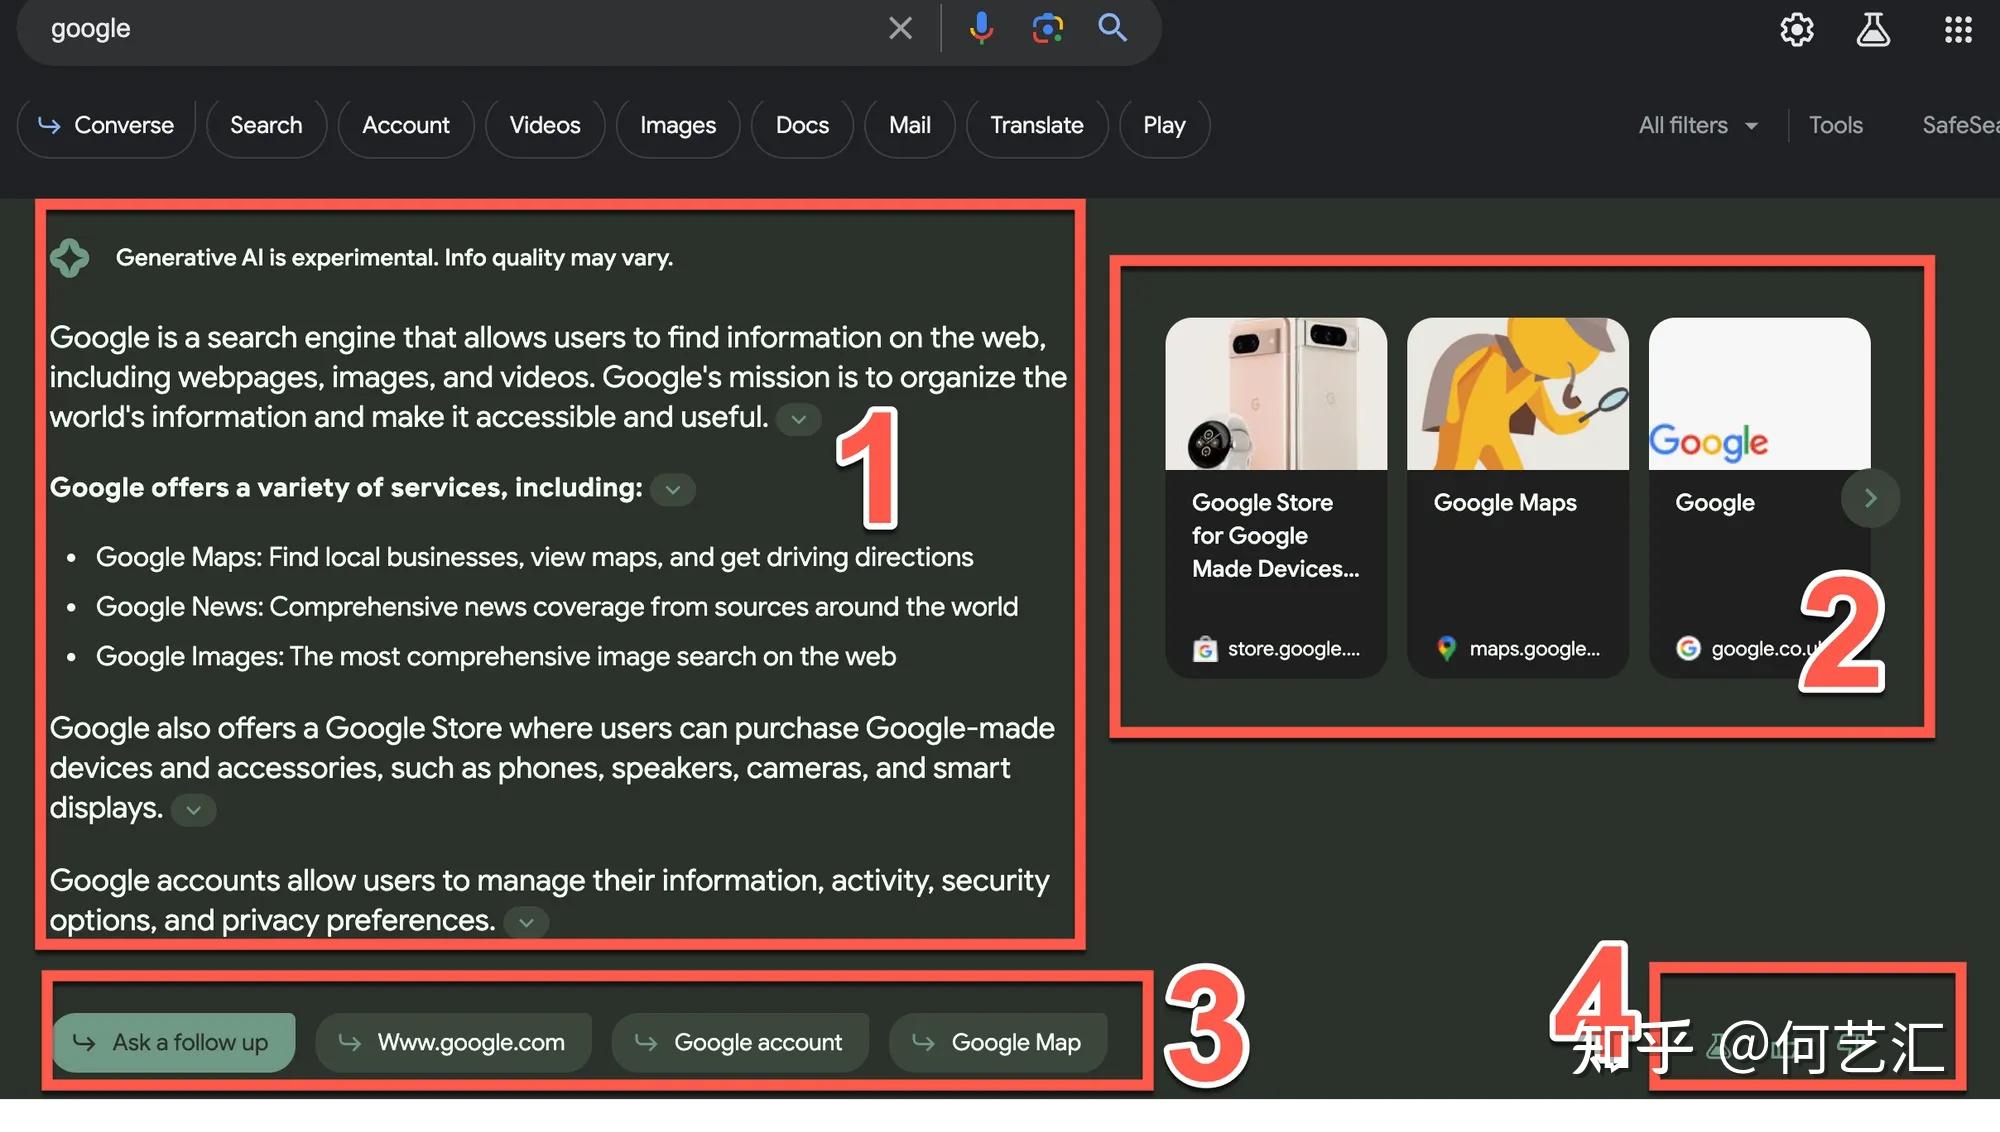This screenshot has height=1132, width=2000.
Task: Click the Generative AI sparkle icon
Action: [70, 257]
